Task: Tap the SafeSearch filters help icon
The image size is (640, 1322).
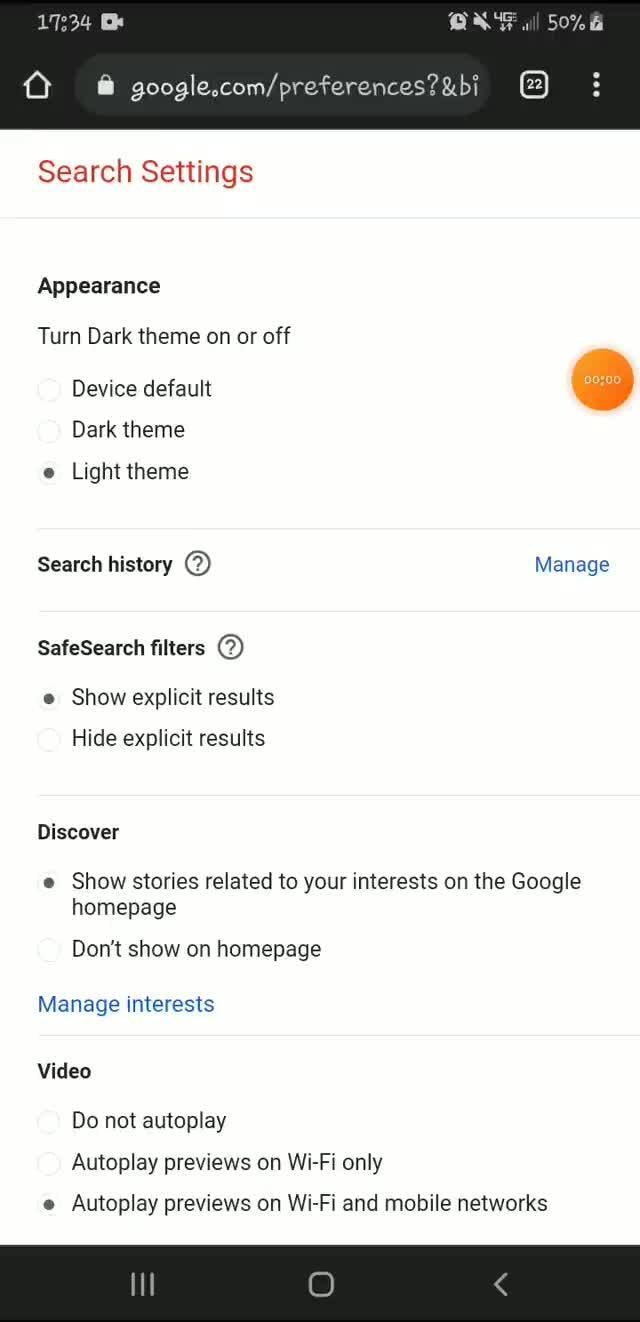Action: (x=229, y=648)
